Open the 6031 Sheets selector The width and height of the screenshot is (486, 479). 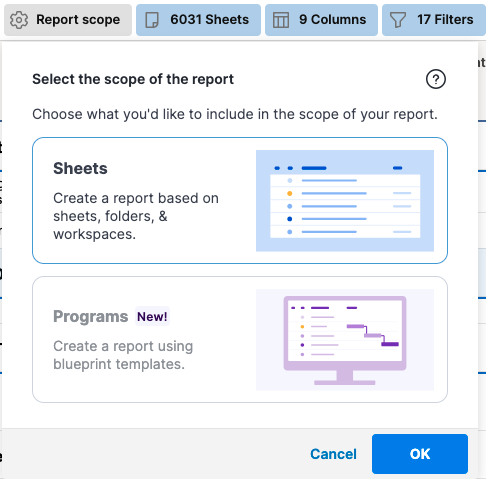click(x=198, y=20)
